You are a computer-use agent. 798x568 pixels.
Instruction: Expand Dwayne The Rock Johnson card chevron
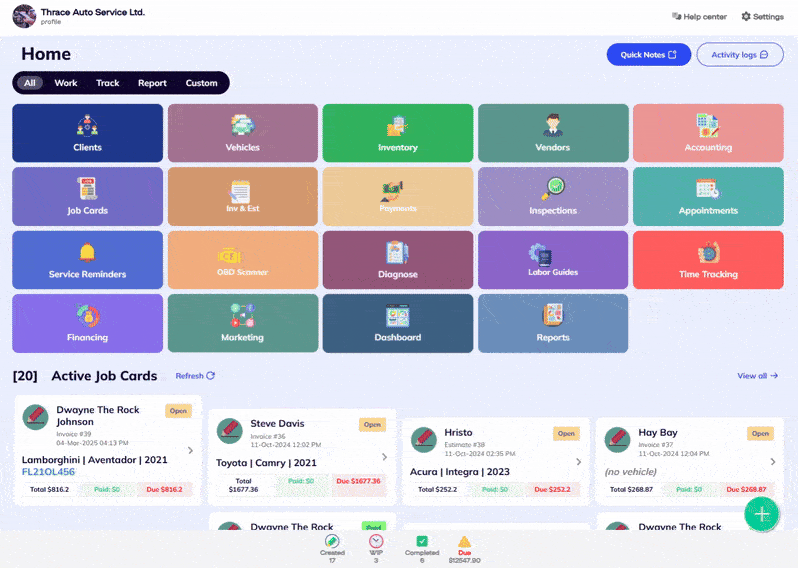[190, 450]
